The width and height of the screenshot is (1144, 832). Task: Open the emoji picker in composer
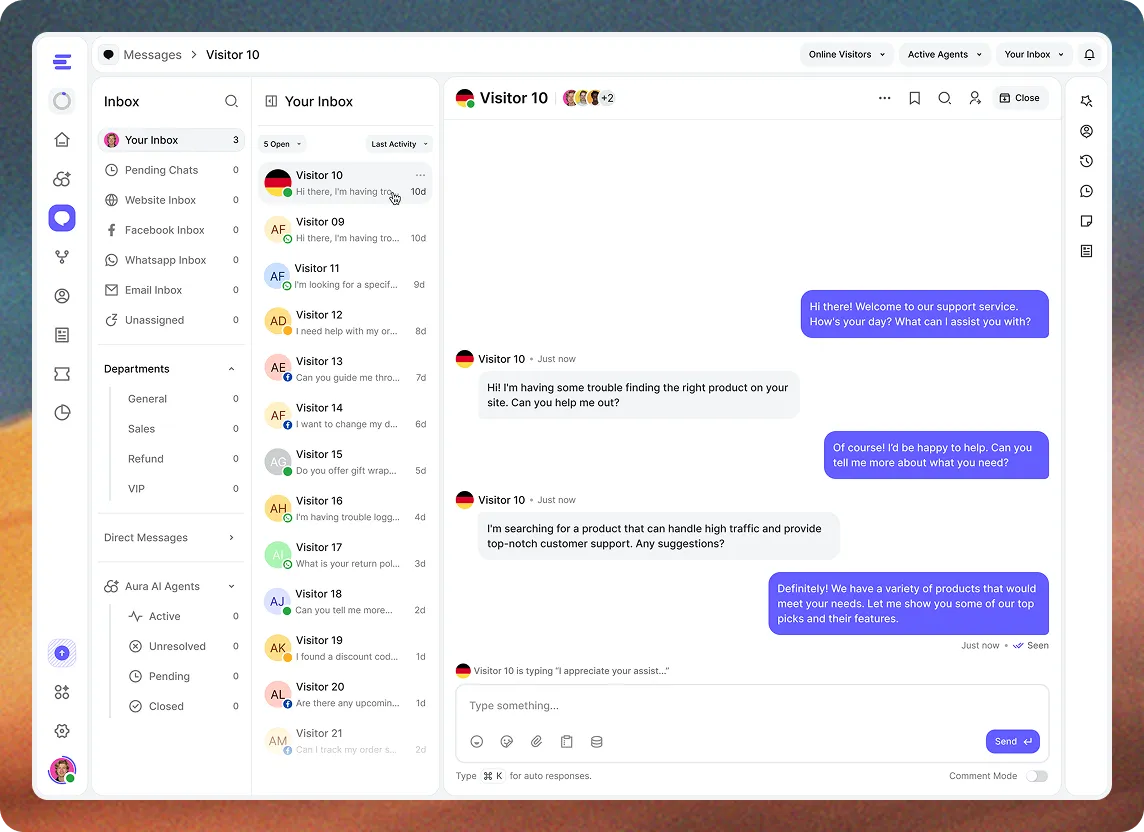(476, 742)
